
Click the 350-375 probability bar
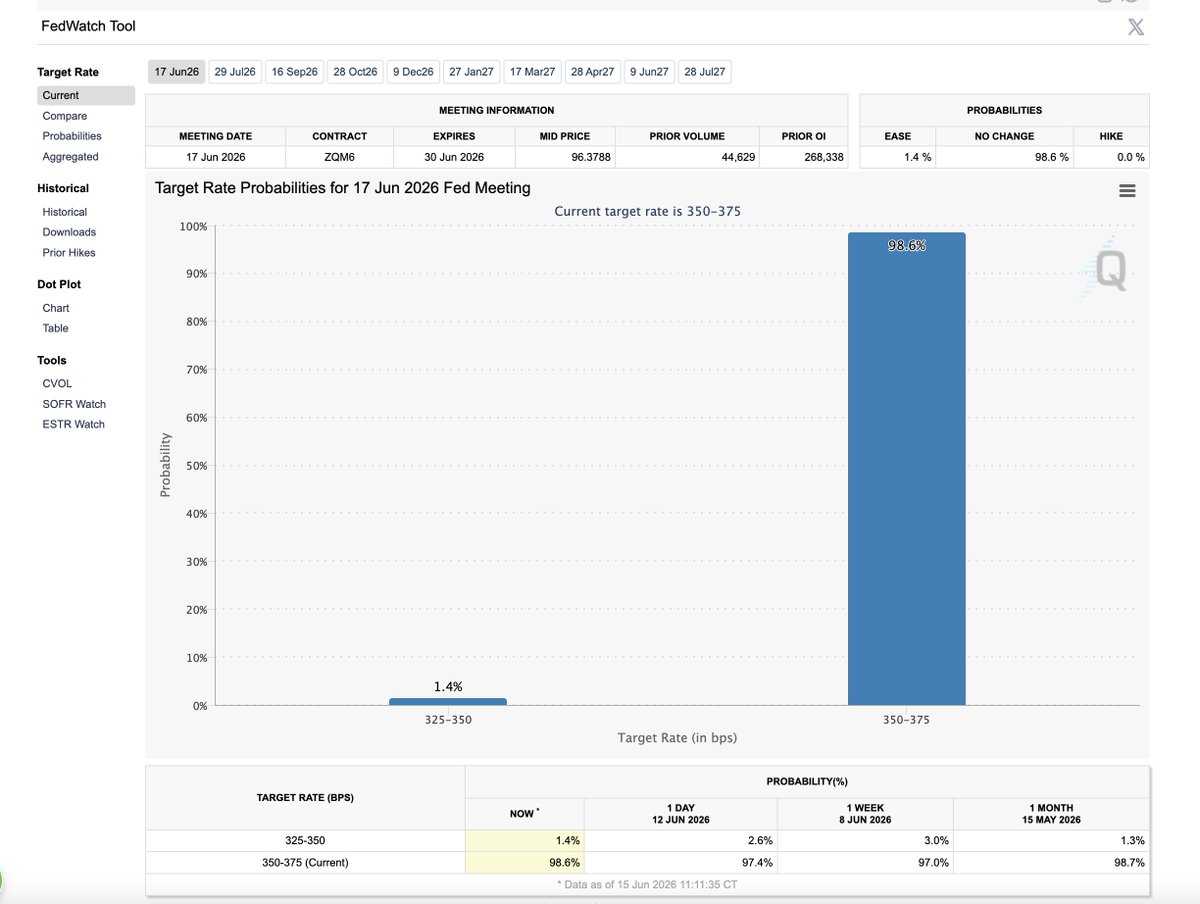pos(906,469)
